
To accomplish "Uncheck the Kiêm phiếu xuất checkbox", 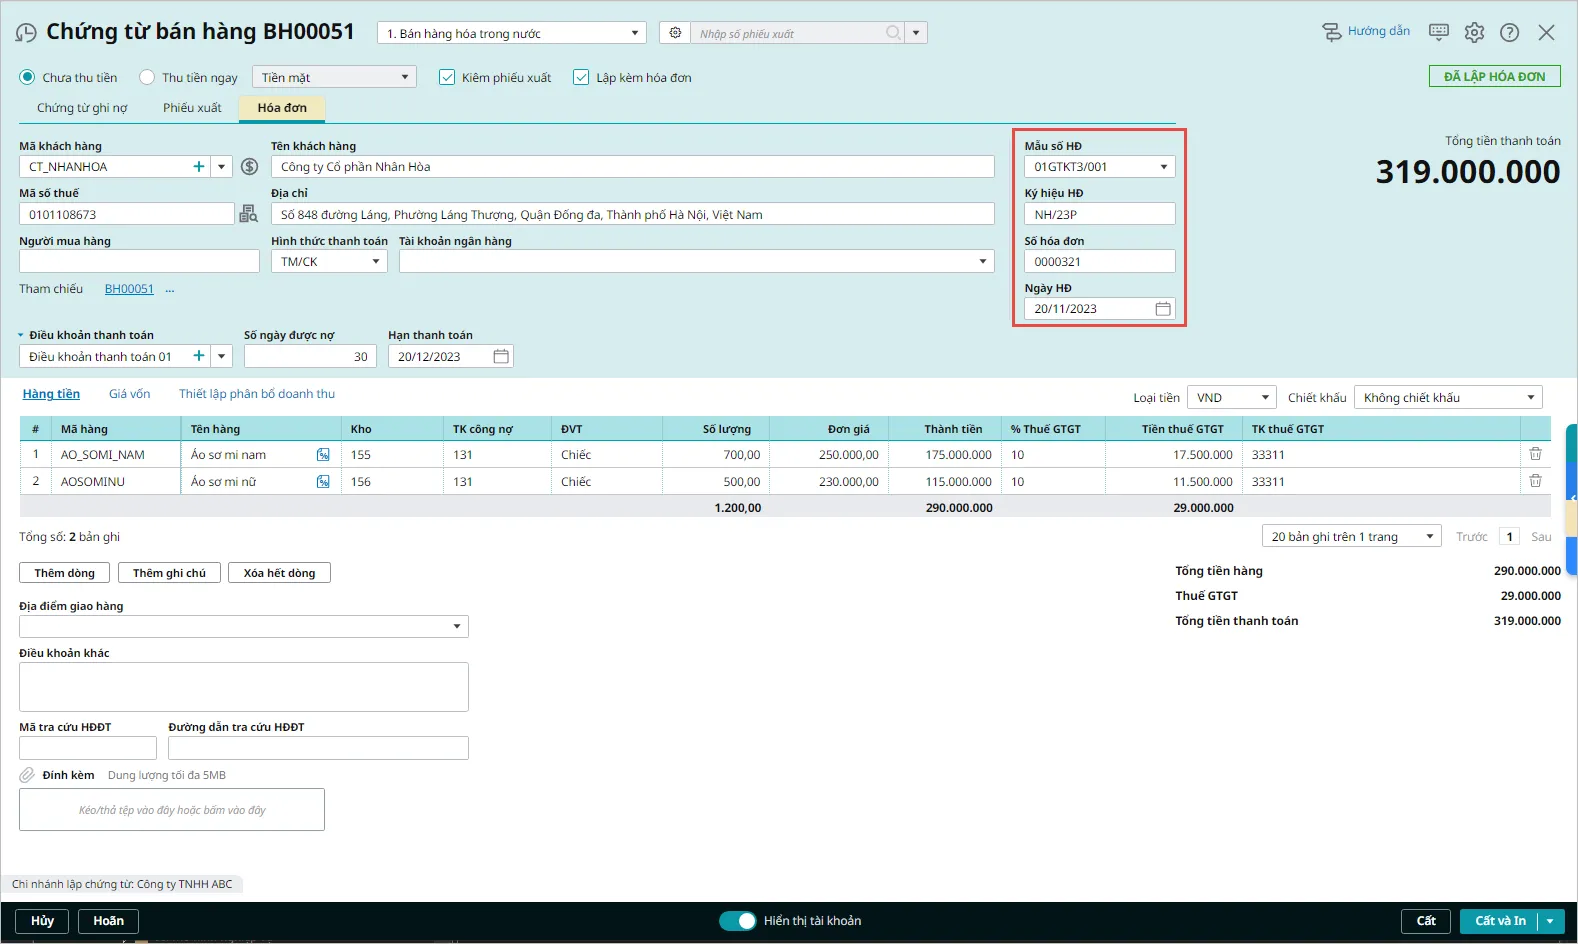I will click(447, 77).
